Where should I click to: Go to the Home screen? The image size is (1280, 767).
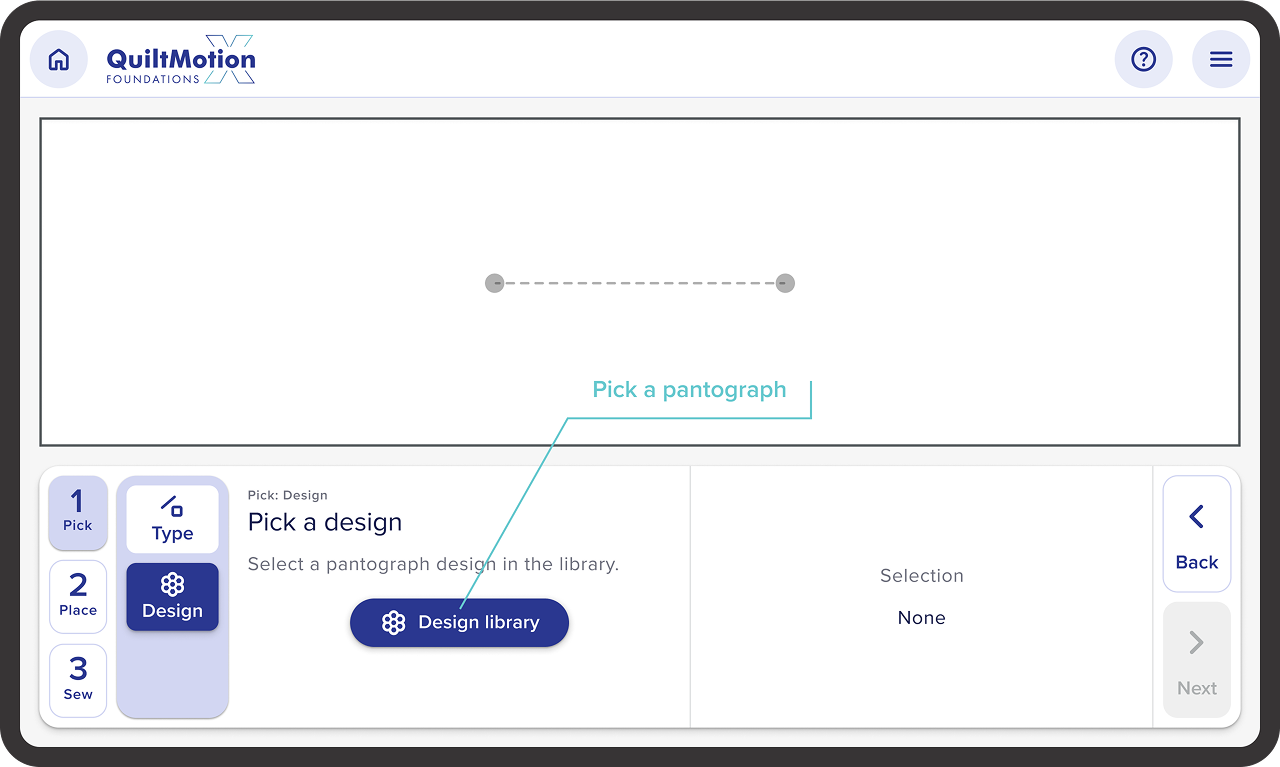tap(59, 60)
